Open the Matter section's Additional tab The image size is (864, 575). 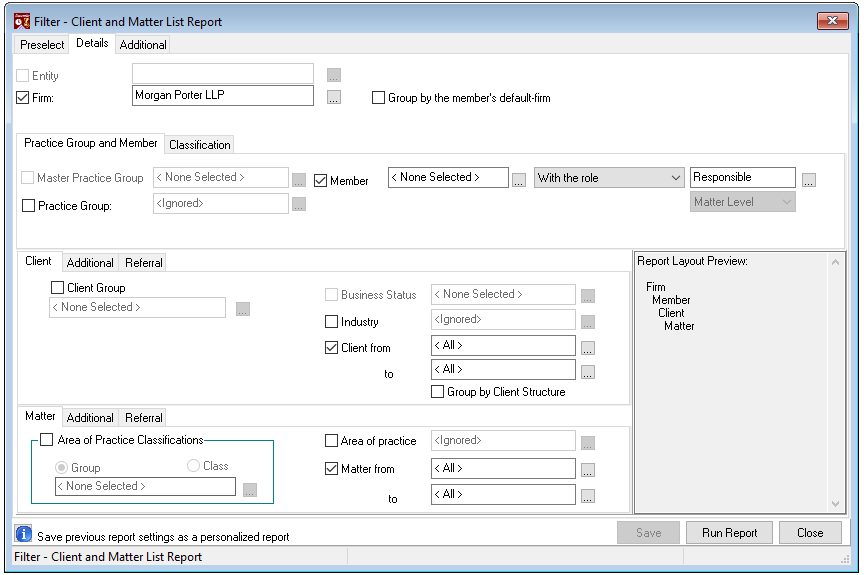90,418
